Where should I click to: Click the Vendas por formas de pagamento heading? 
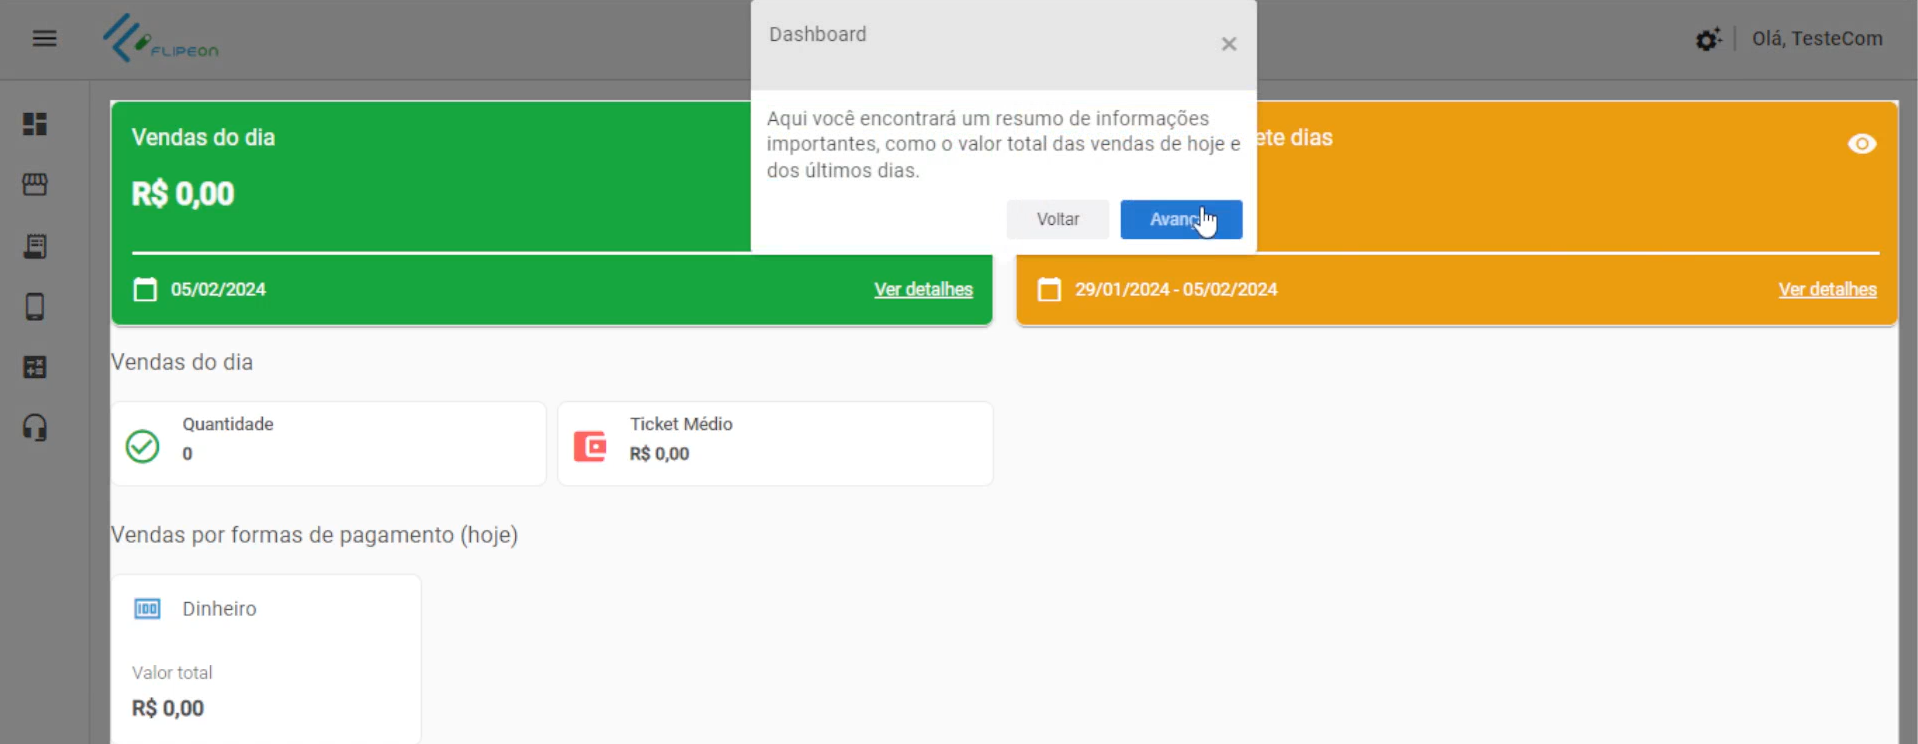tap(314, 535)
